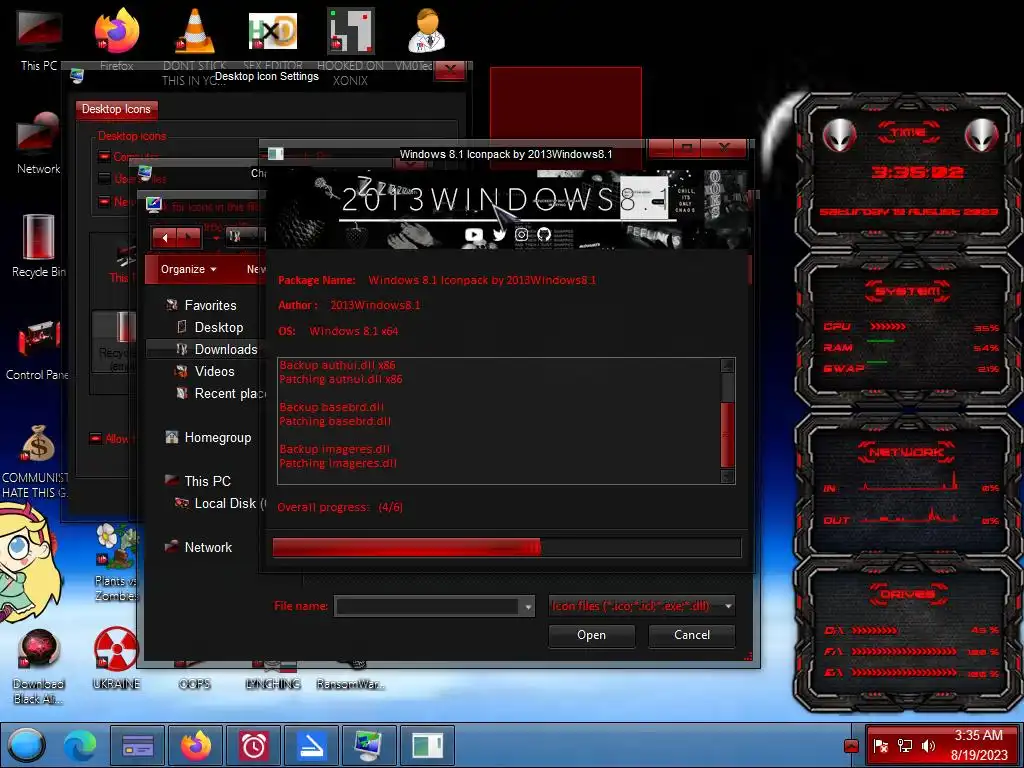Screen dimensions: 1024x768
Task: Expand the Organize dropdown menu
Action: click(188, 269)
